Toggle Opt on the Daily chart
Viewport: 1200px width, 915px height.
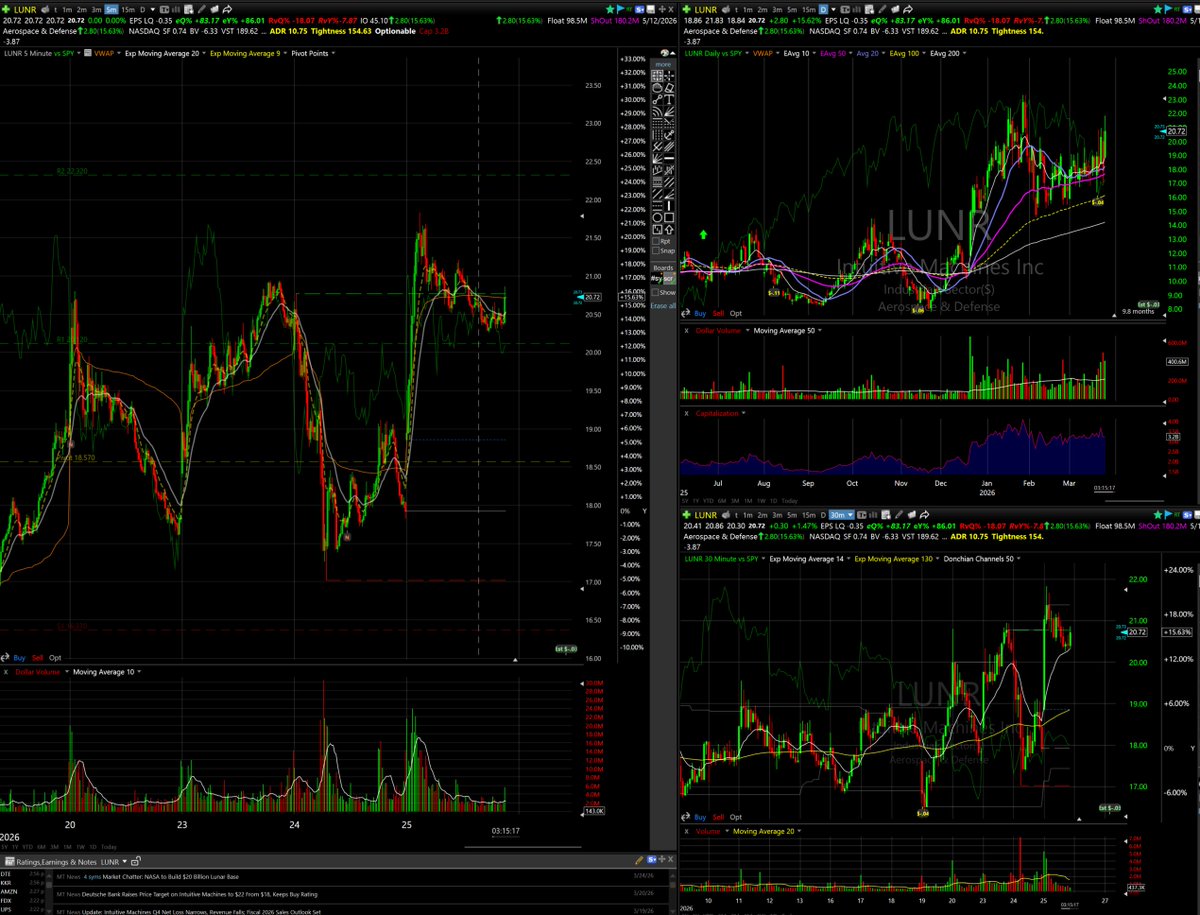click(x=736, y=313)
